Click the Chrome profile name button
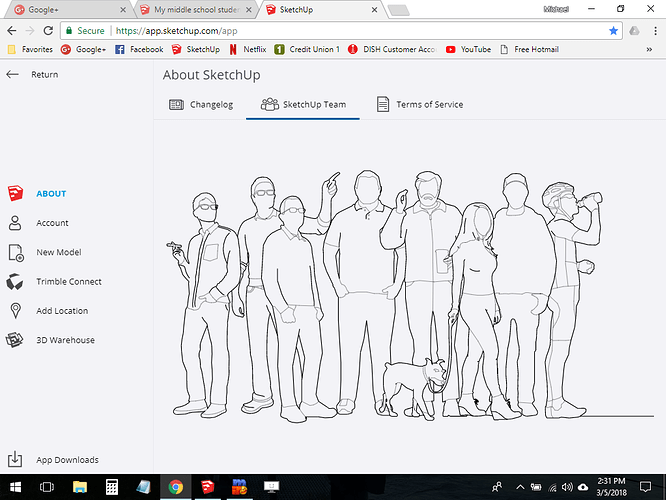 pyautogui.click(x=556, y=9)
